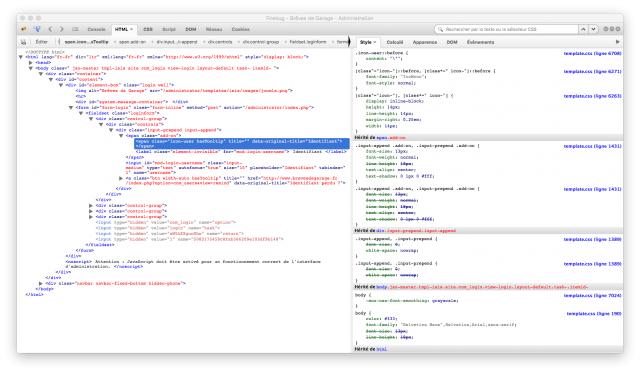The width and height of the screenshot is (640, 373).
Task: Collapse the div id content node
Action: click(51, 80)
